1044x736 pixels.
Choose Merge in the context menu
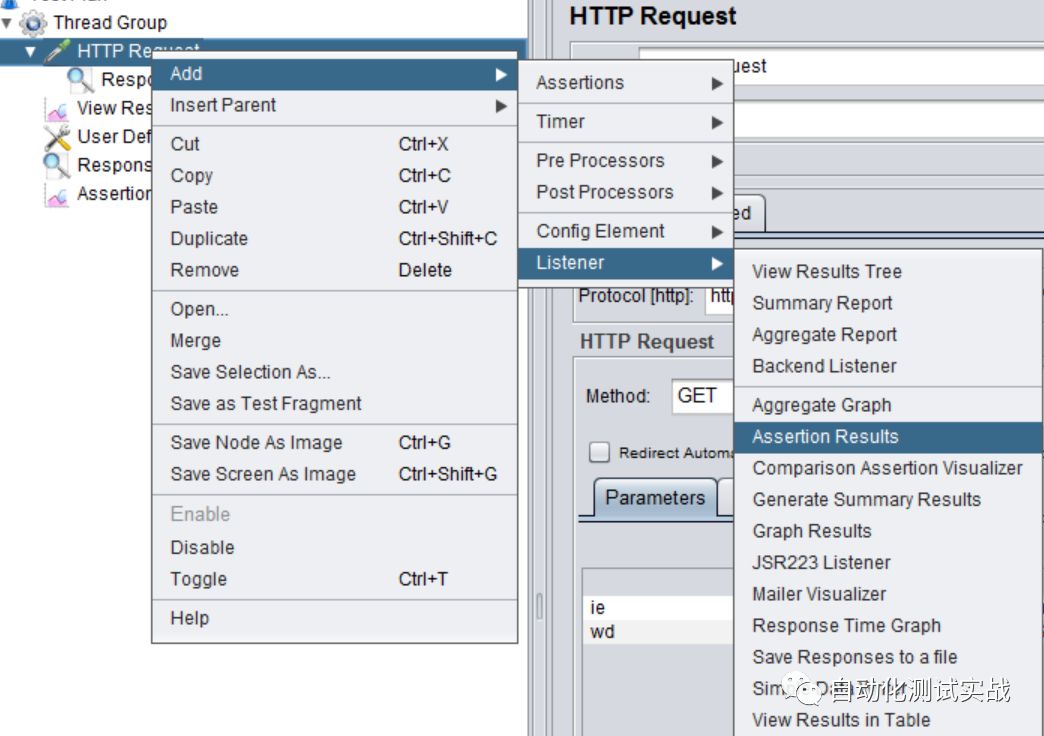click(334, 340)
